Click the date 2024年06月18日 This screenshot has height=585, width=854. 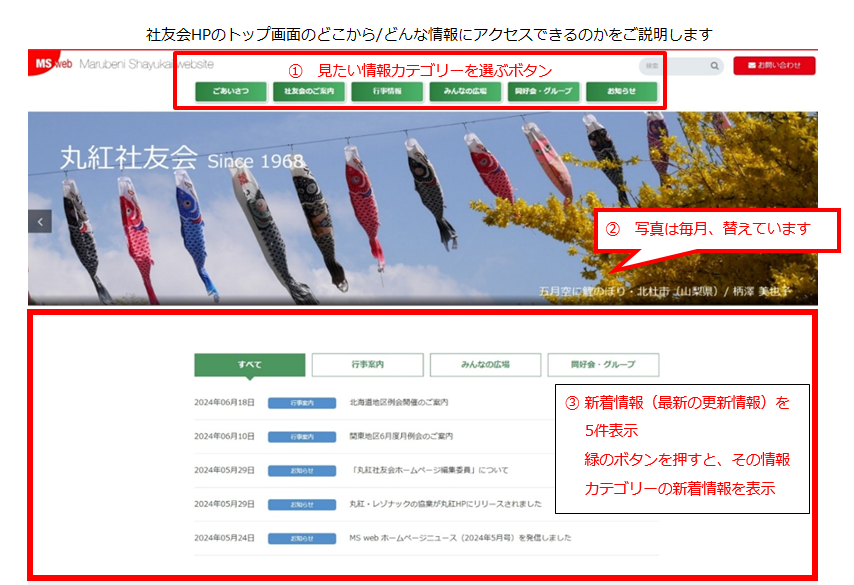click(224, 403)
